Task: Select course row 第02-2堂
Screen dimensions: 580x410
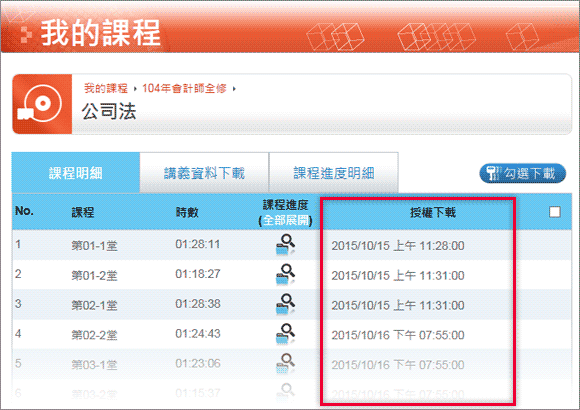Action: click(292, 334)
